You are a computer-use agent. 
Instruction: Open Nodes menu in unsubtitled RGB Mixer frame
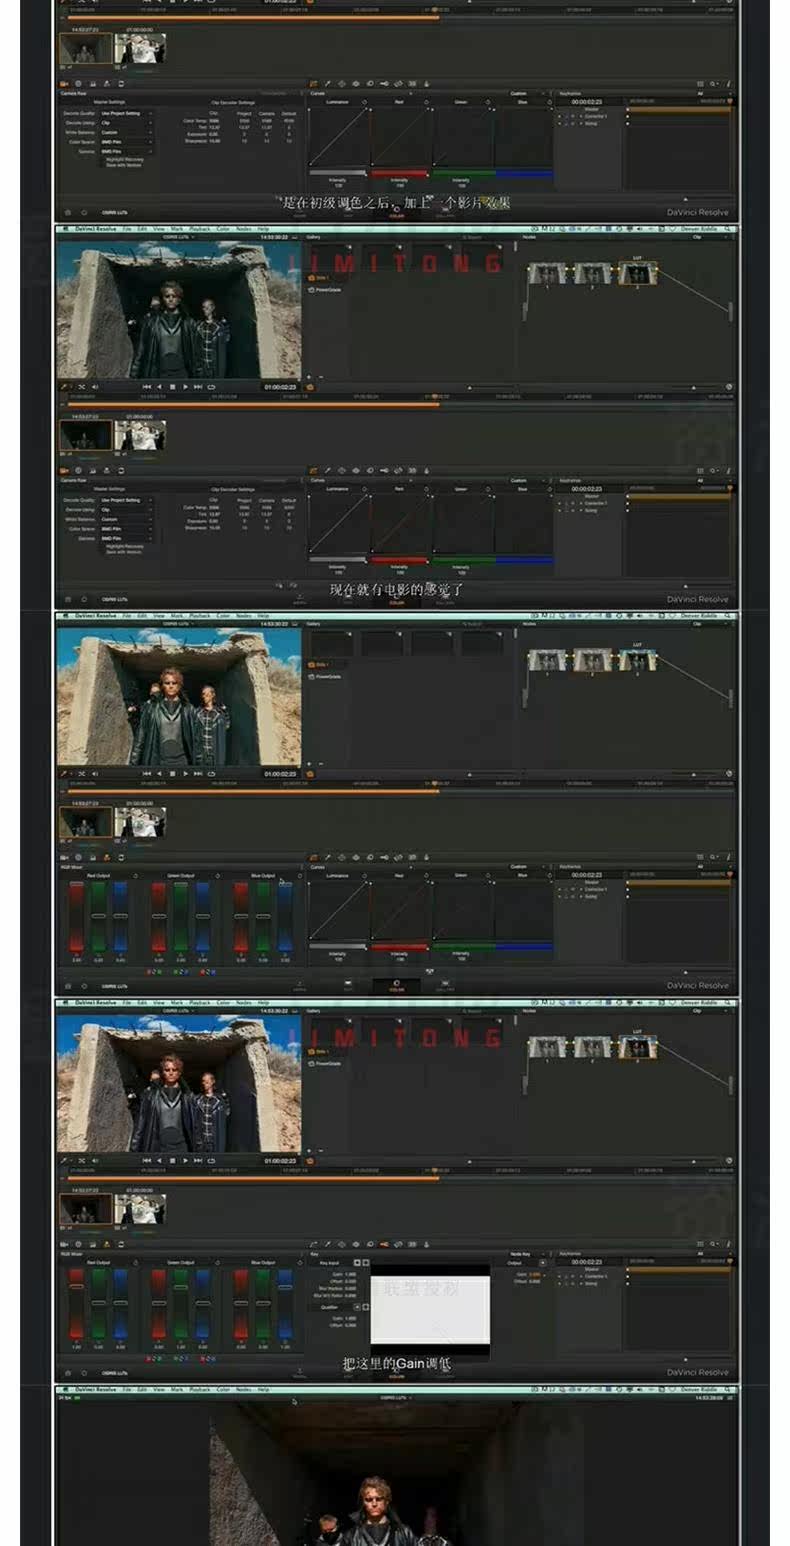[x=244, y=615]
